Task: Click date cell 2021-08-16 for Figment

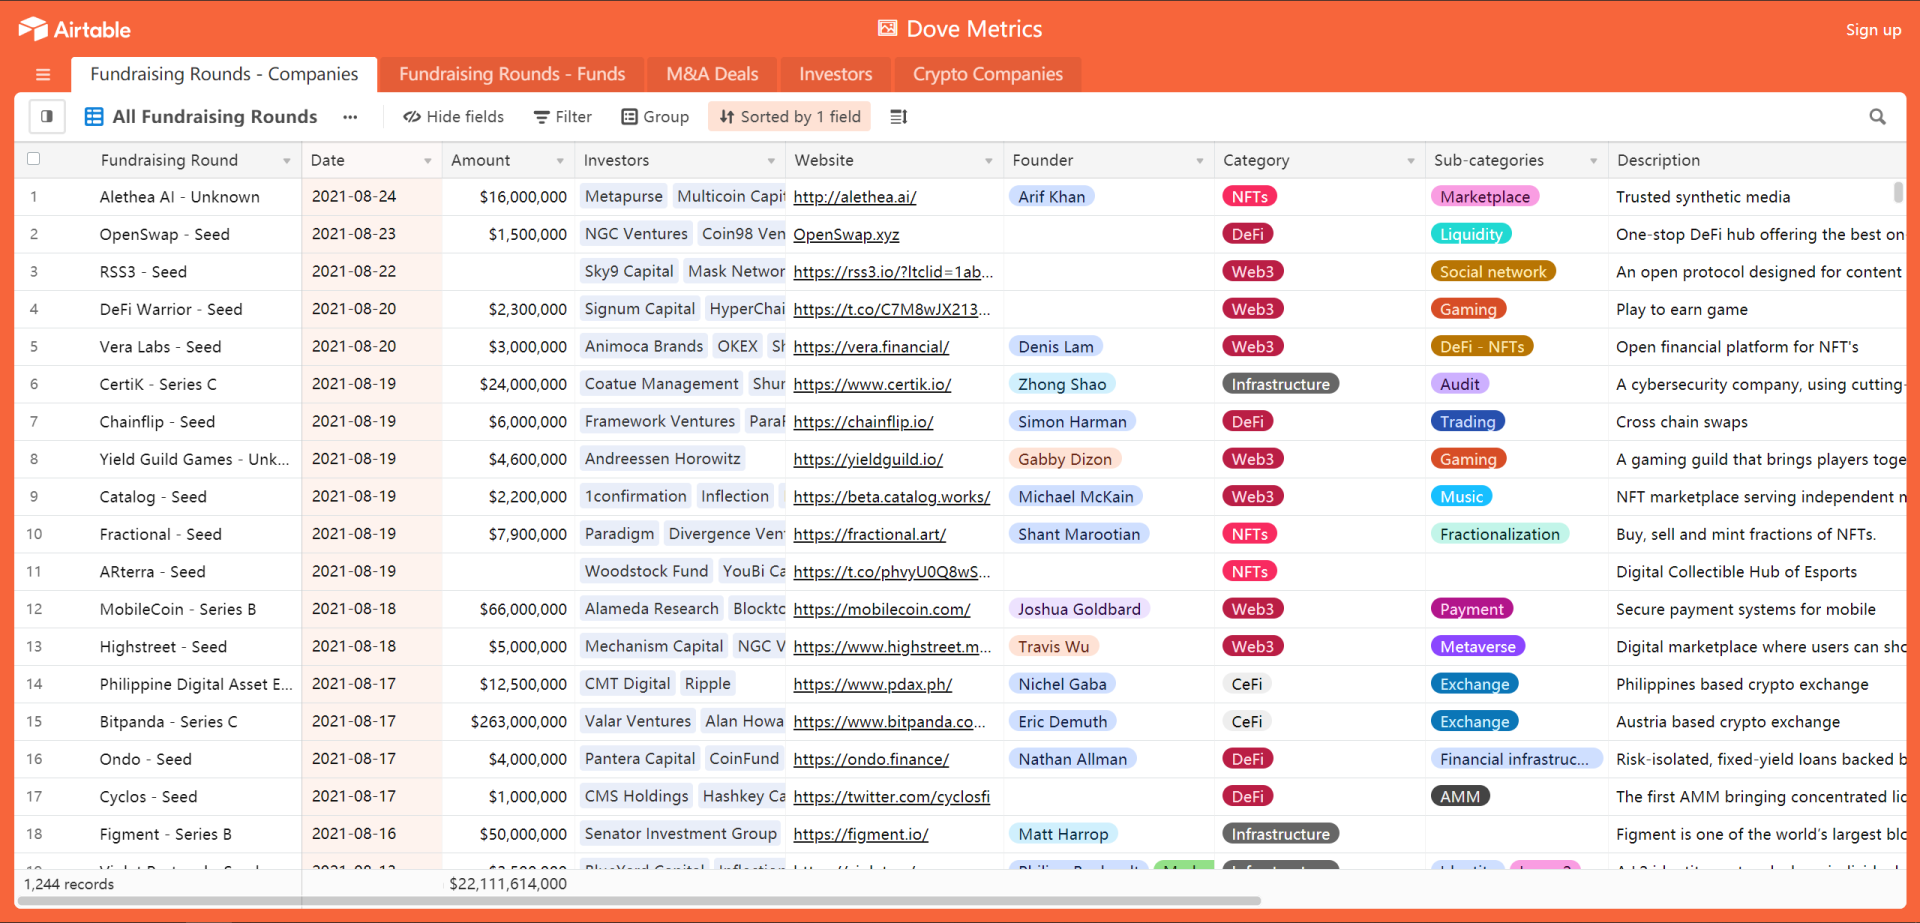Action: (x=372, y=834)
